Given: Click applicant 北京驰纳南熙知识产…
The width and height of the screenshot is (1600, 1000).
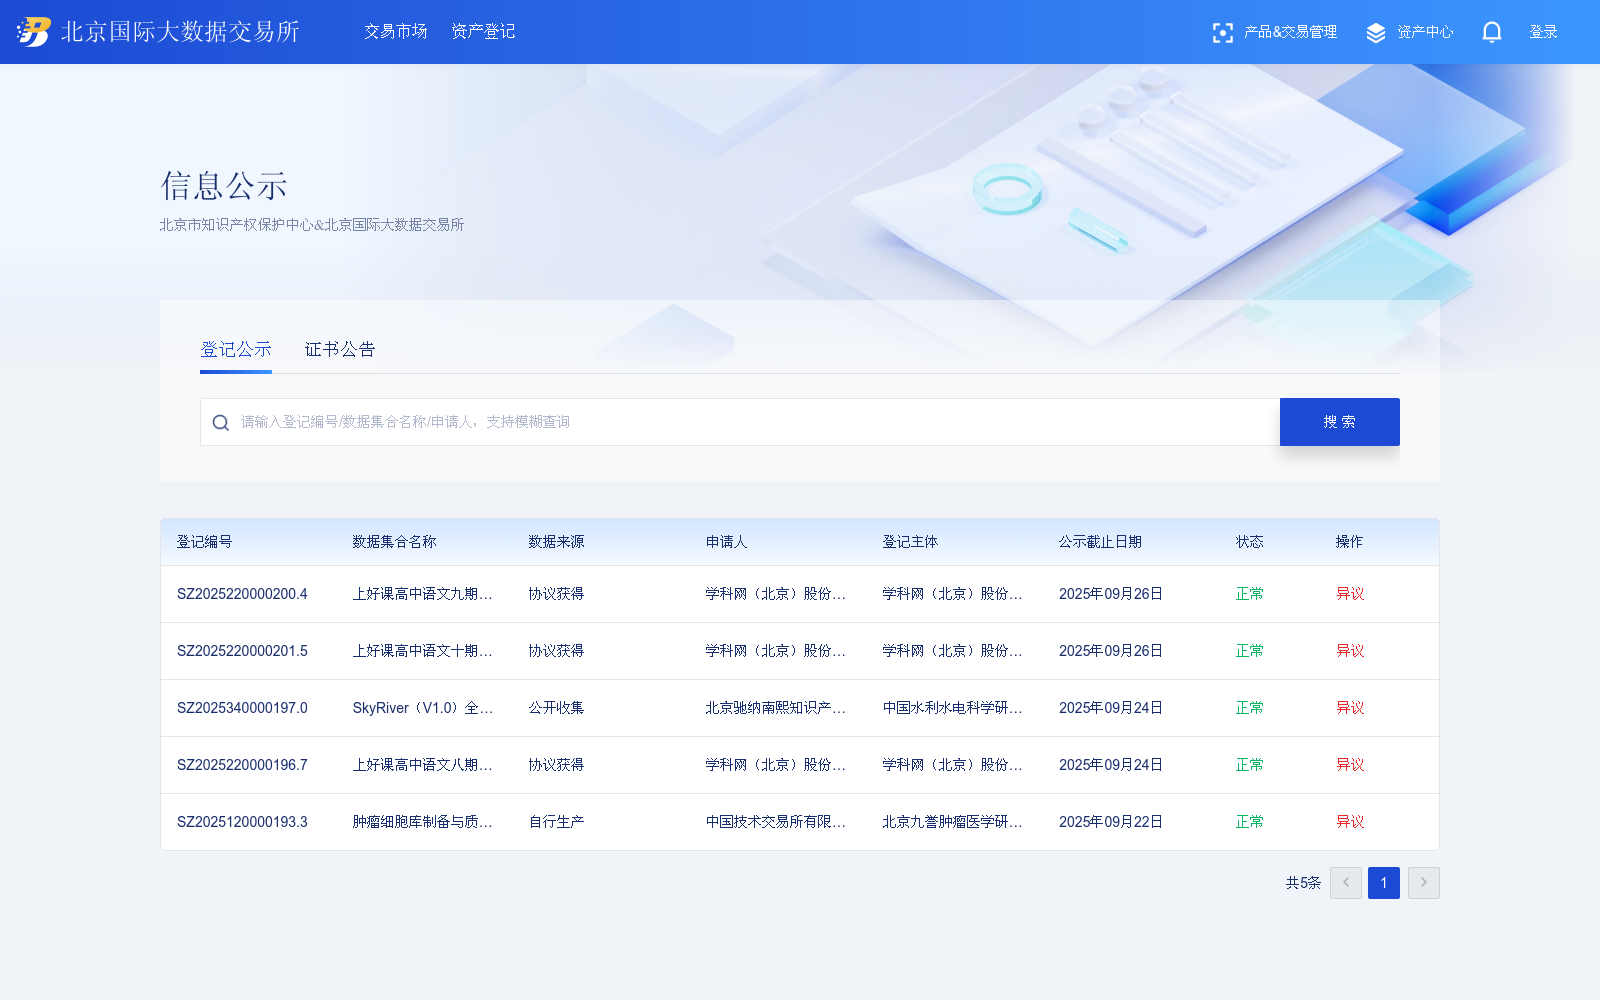Looking at the screenshot, I should click(776, 708).
